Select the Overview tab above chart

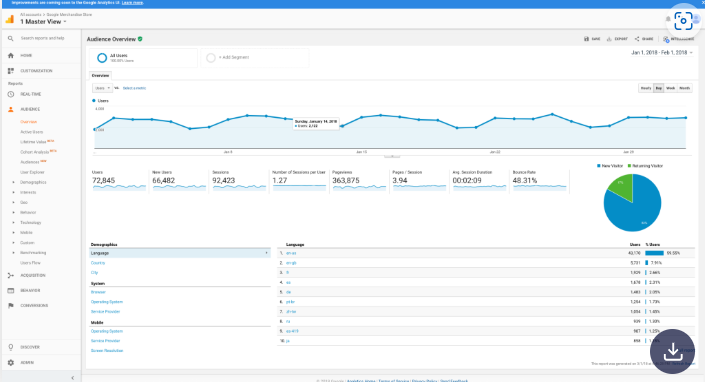click(x=100, y=76)
